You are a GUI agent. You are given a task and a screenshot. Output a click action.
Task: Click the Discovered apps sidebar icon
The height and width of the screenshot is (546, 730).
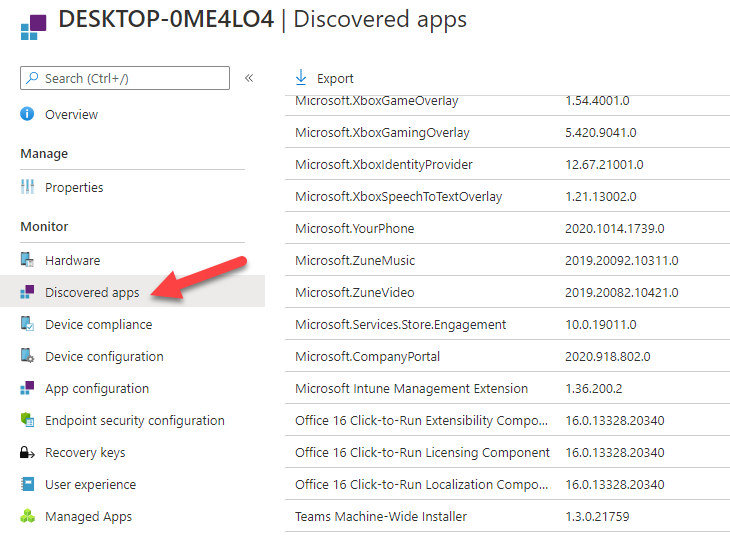click(x=27, y=292)
